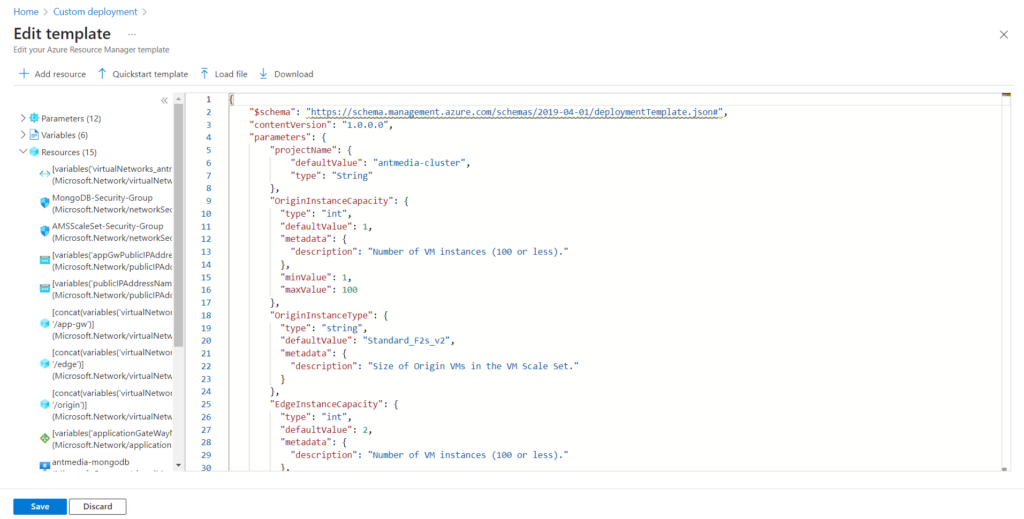Click "OriginInstanceCapacity" key in editor
Screen dimensions: 1024x519
click(x=332, y=201)
